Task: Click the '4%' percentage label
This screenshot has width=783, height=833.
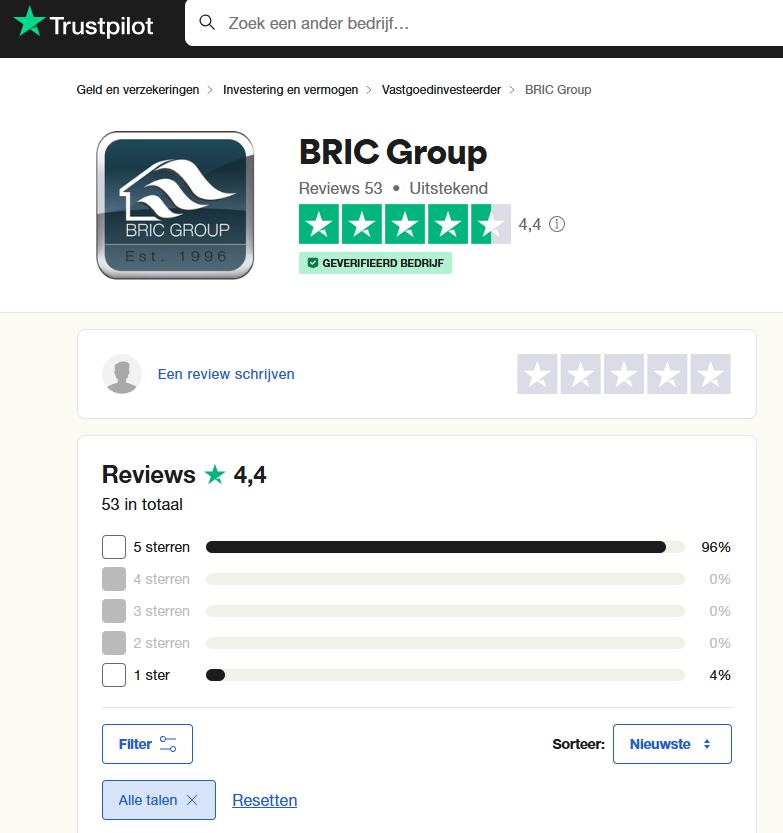Action: pos(720,675)
